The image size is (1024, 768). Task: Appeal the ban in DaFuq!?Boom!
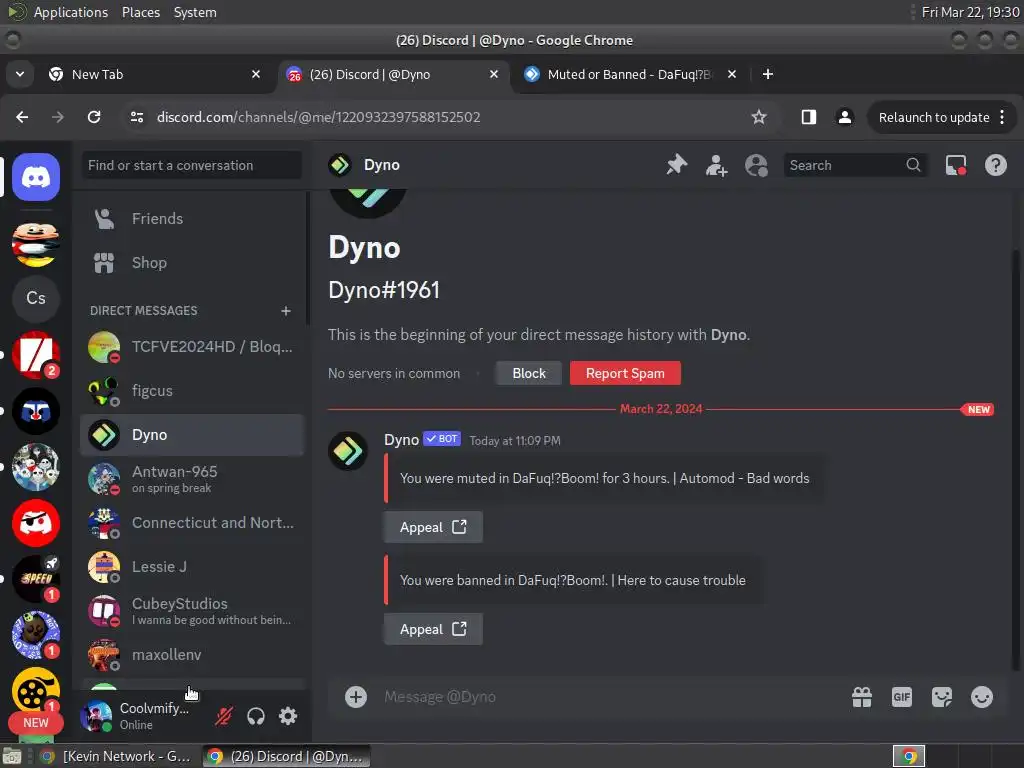tap(433, 629)
